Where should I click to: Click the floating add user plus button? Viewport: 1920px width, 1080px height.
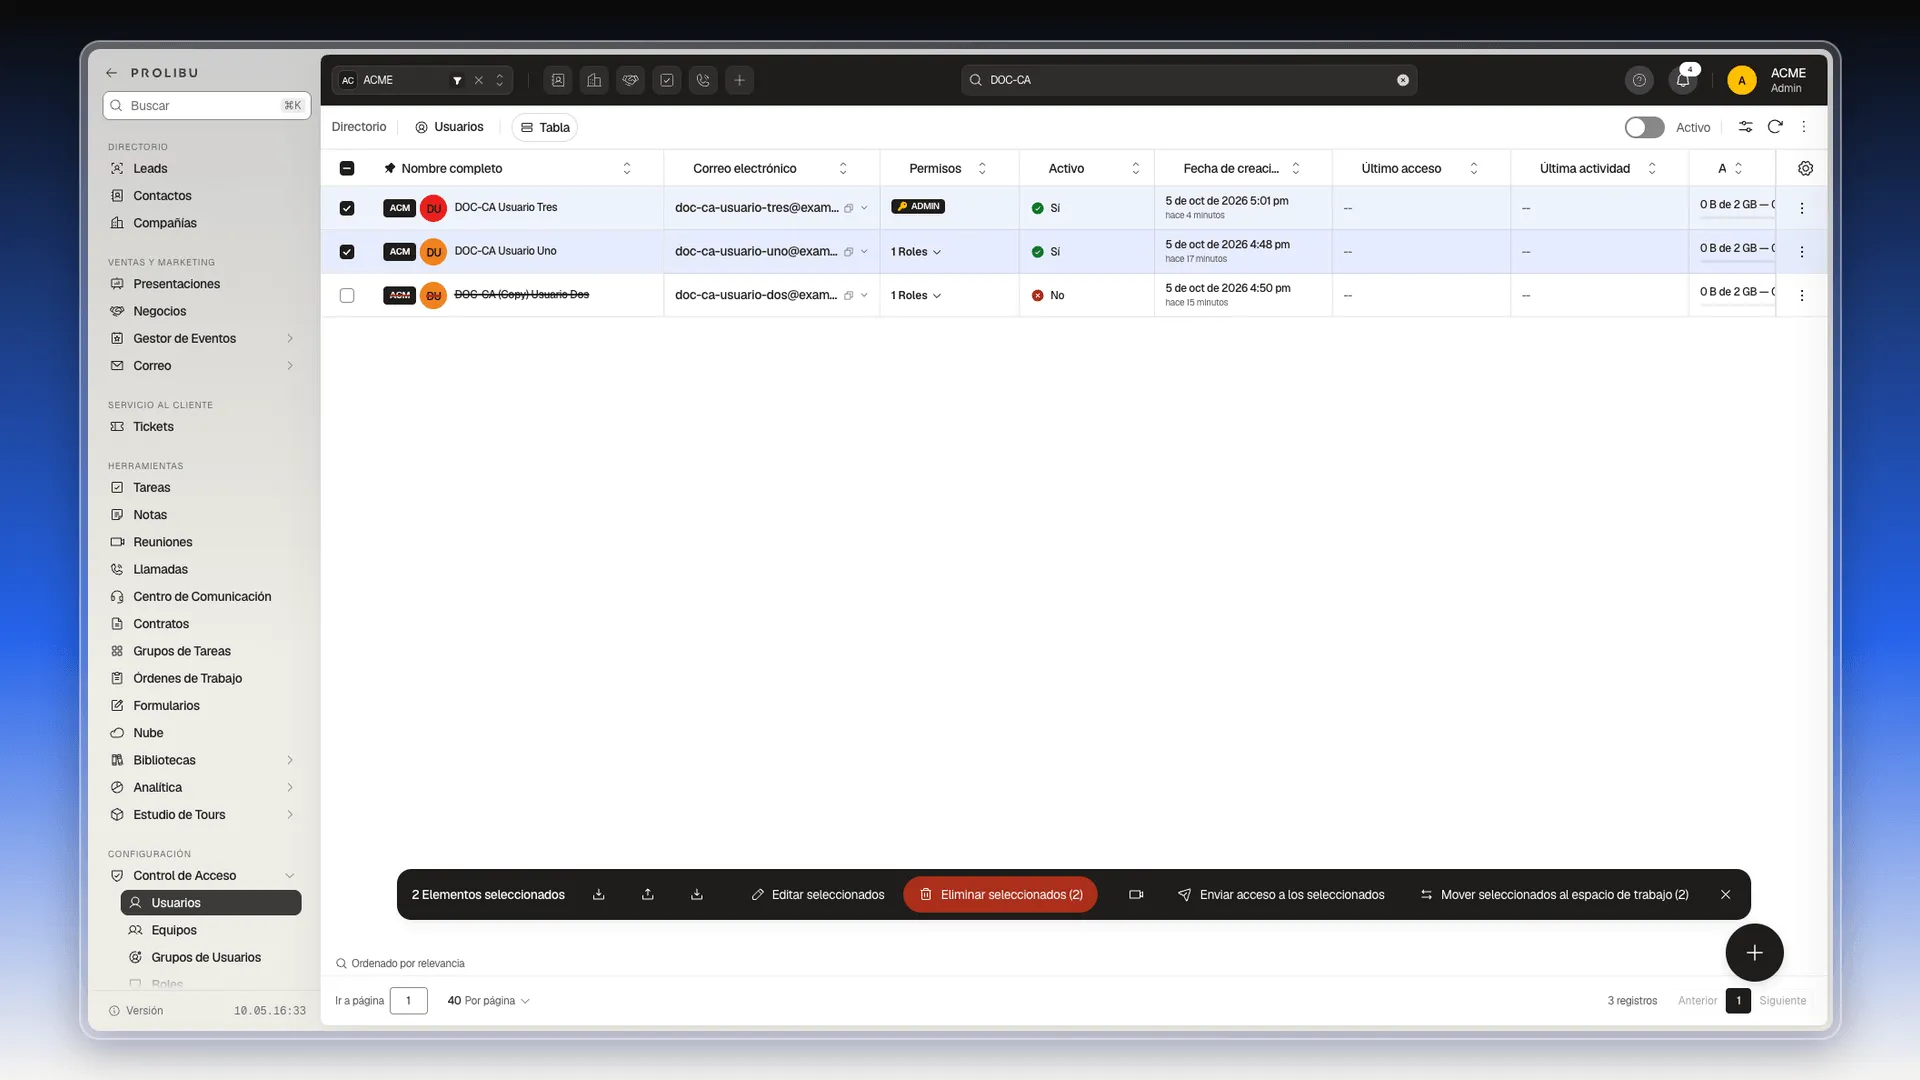pos(1754,953)
